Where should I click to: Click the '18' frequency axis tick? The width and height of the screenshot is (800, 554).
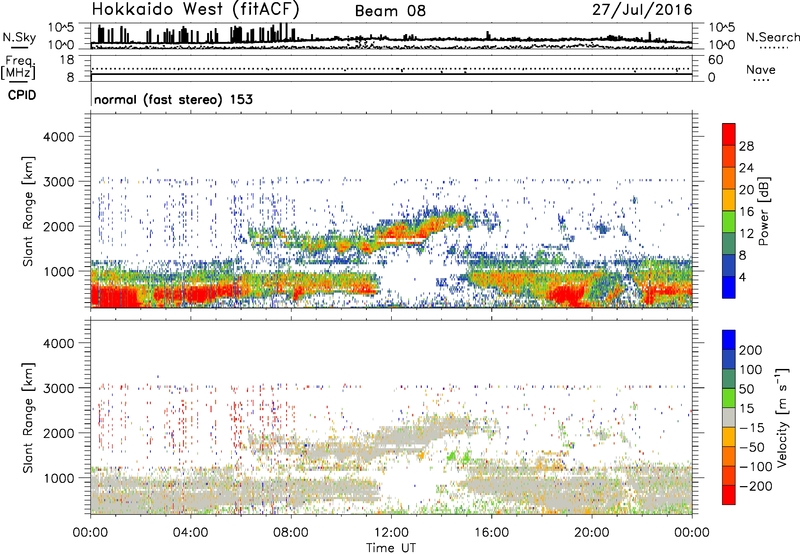coord(67,60)
